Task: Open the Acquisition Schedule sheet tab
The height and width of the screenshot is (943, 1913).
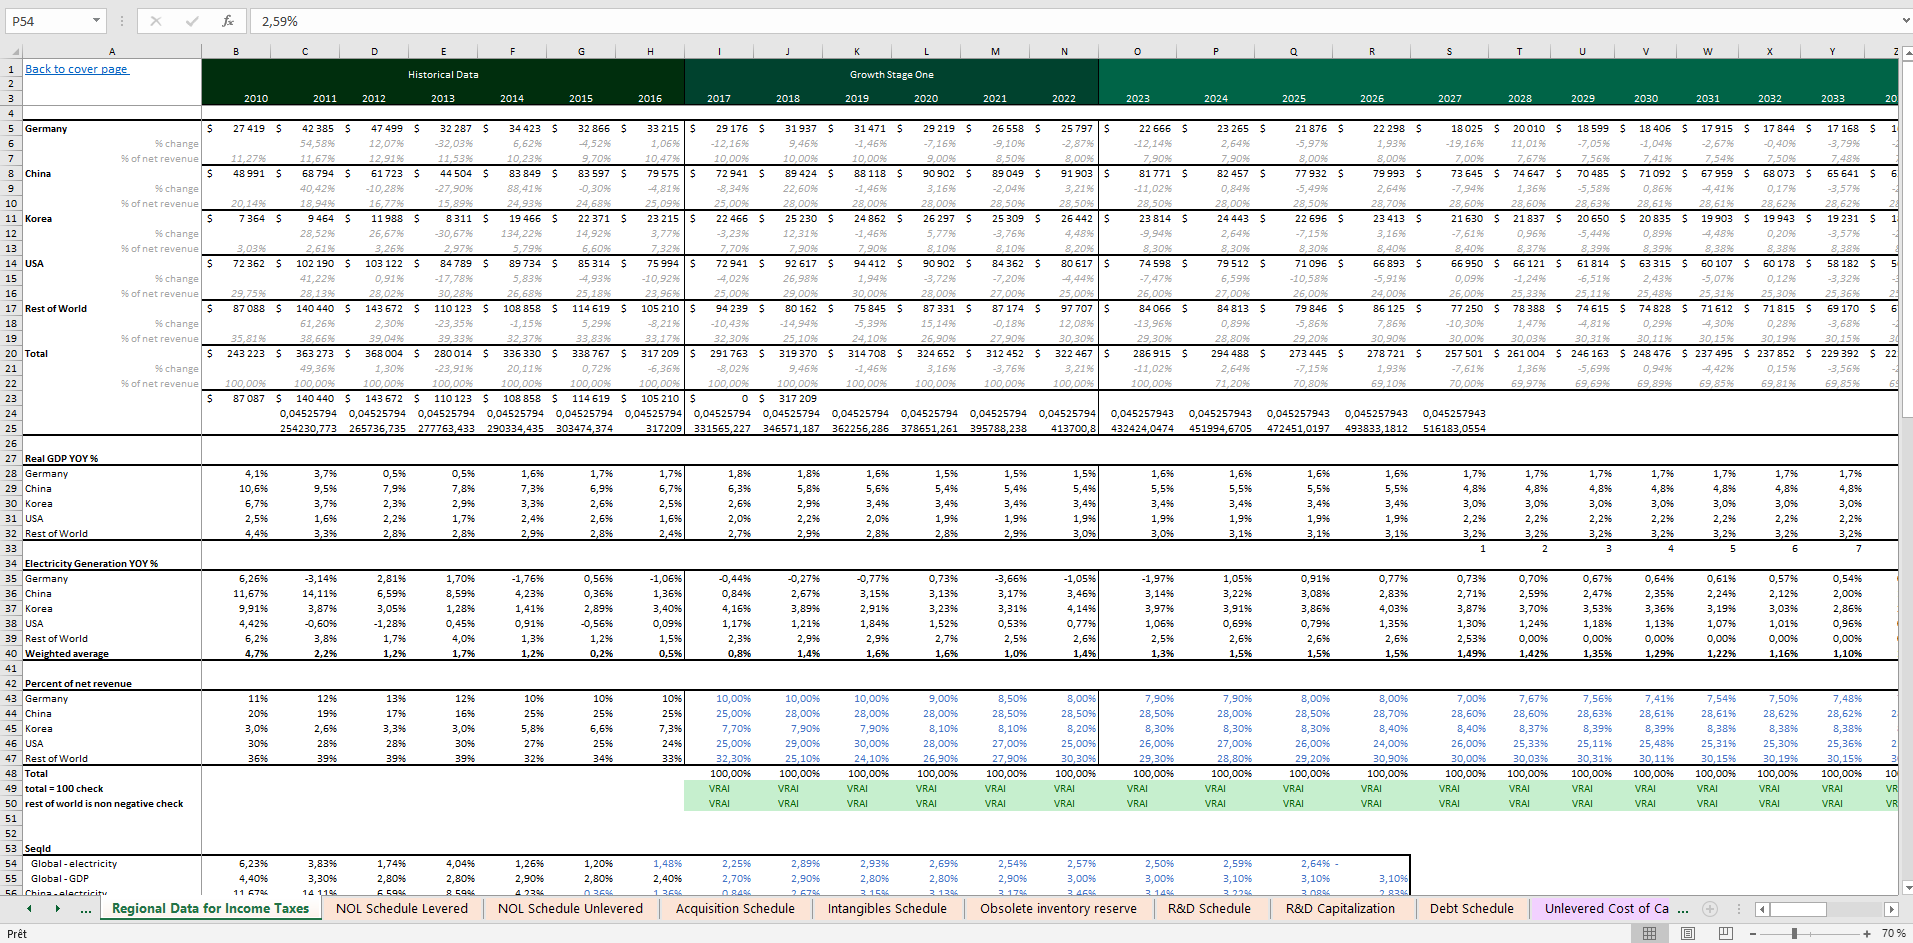Action: click(x=735, y=909)
